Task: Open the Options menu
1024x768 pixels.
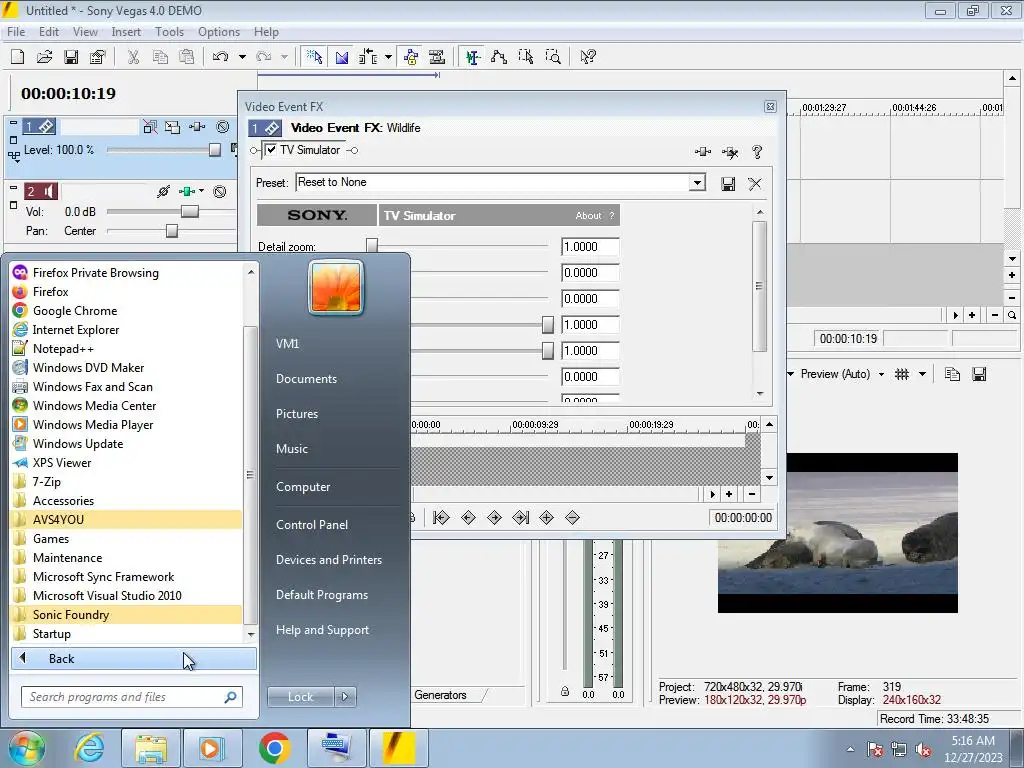Action: point(219,31)
